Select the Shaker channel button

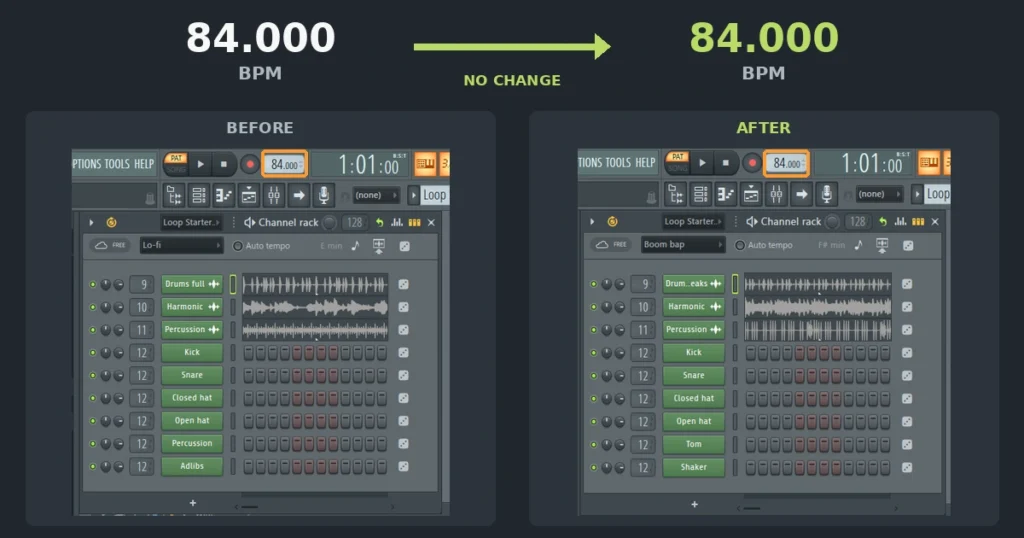[x=694, y=467]
